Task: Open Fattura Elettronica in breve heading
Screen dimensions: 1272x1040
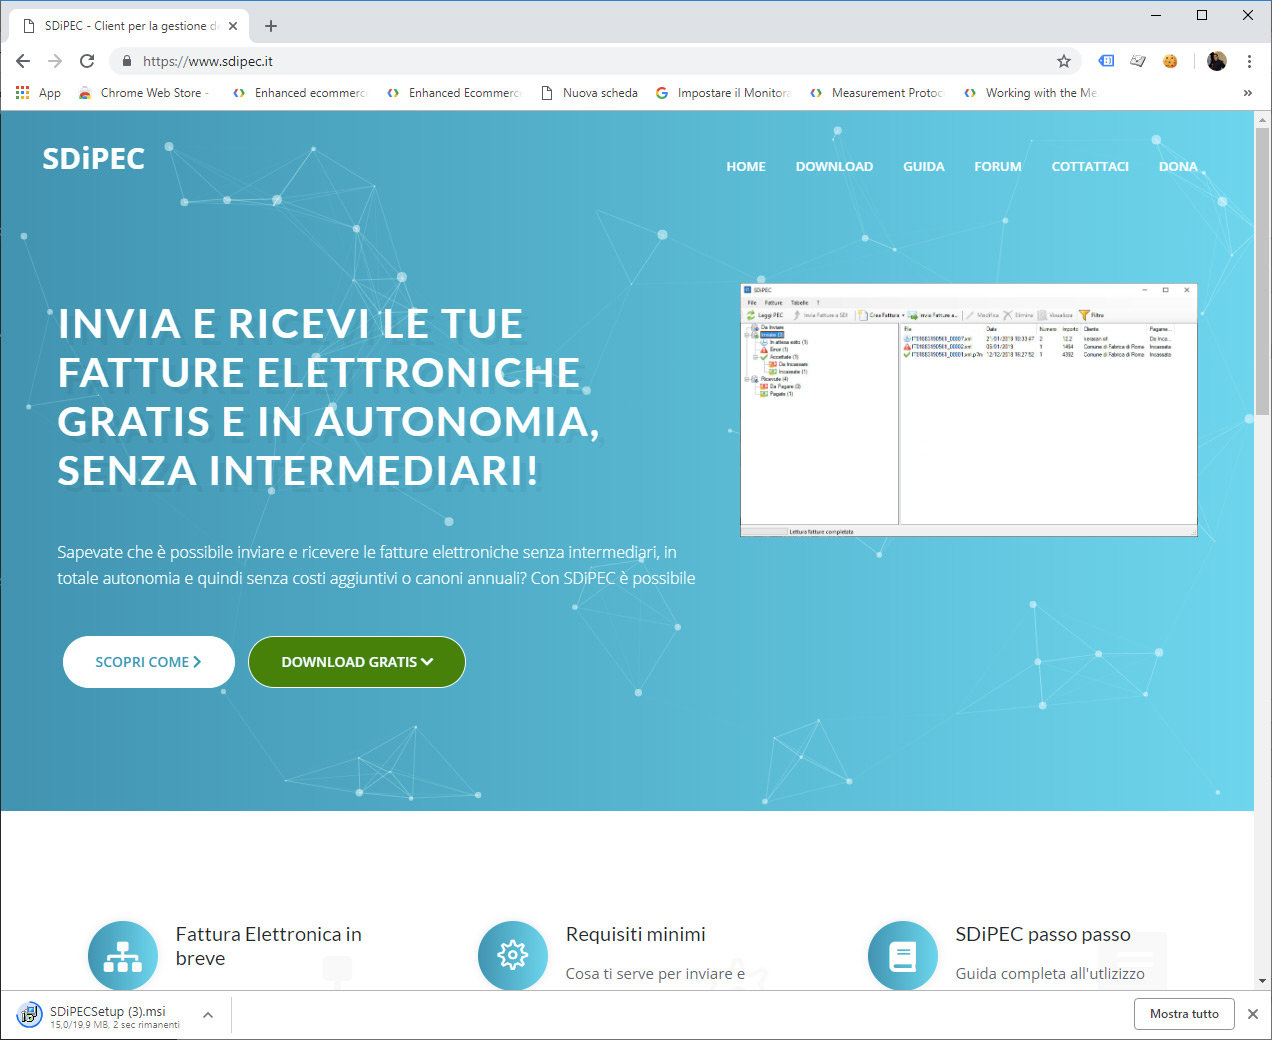Action: 269,946
